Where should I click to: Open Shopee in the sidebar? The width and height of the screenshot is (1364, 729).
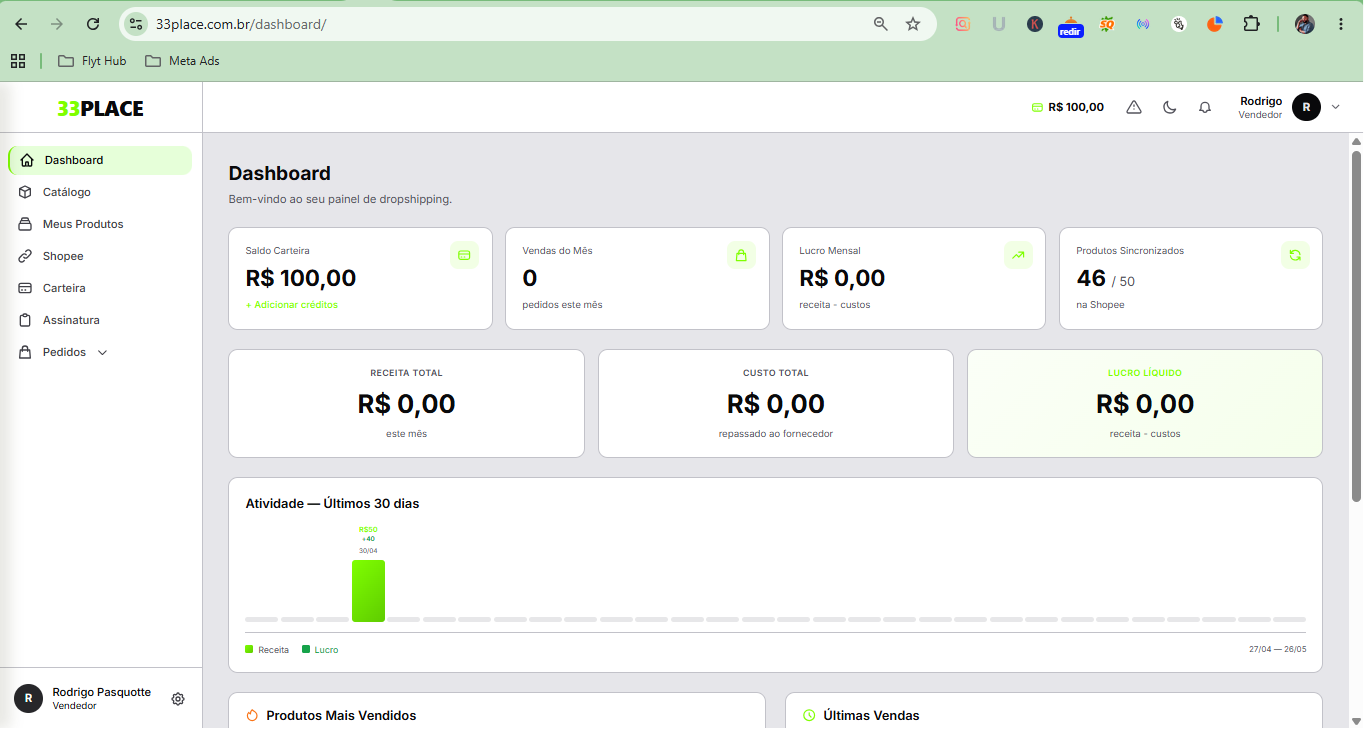(x=100, y=256)
